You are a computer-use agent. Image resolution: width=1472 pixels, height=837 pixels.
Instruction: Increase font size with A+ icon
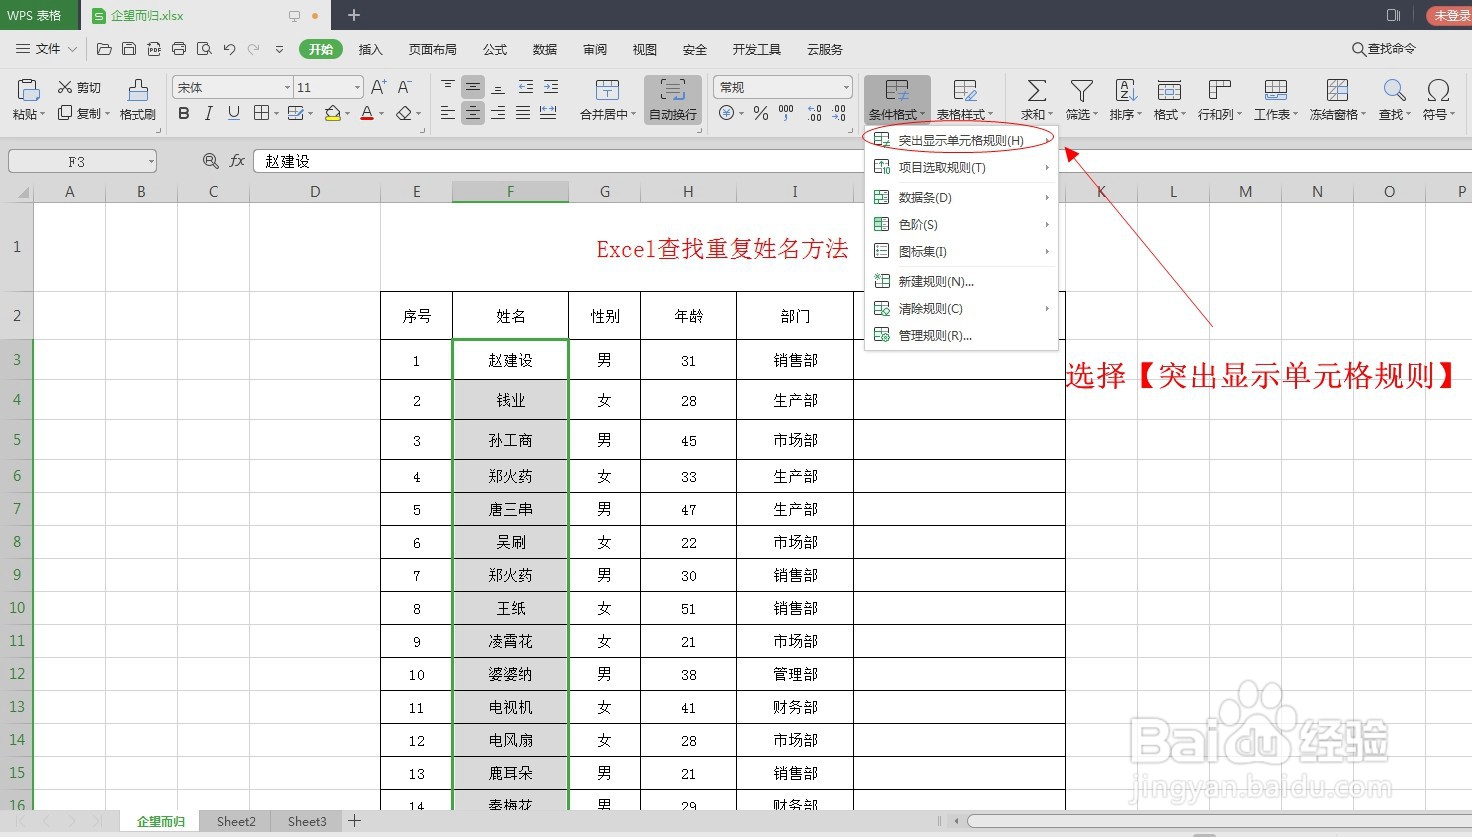[x=378, y=87]
